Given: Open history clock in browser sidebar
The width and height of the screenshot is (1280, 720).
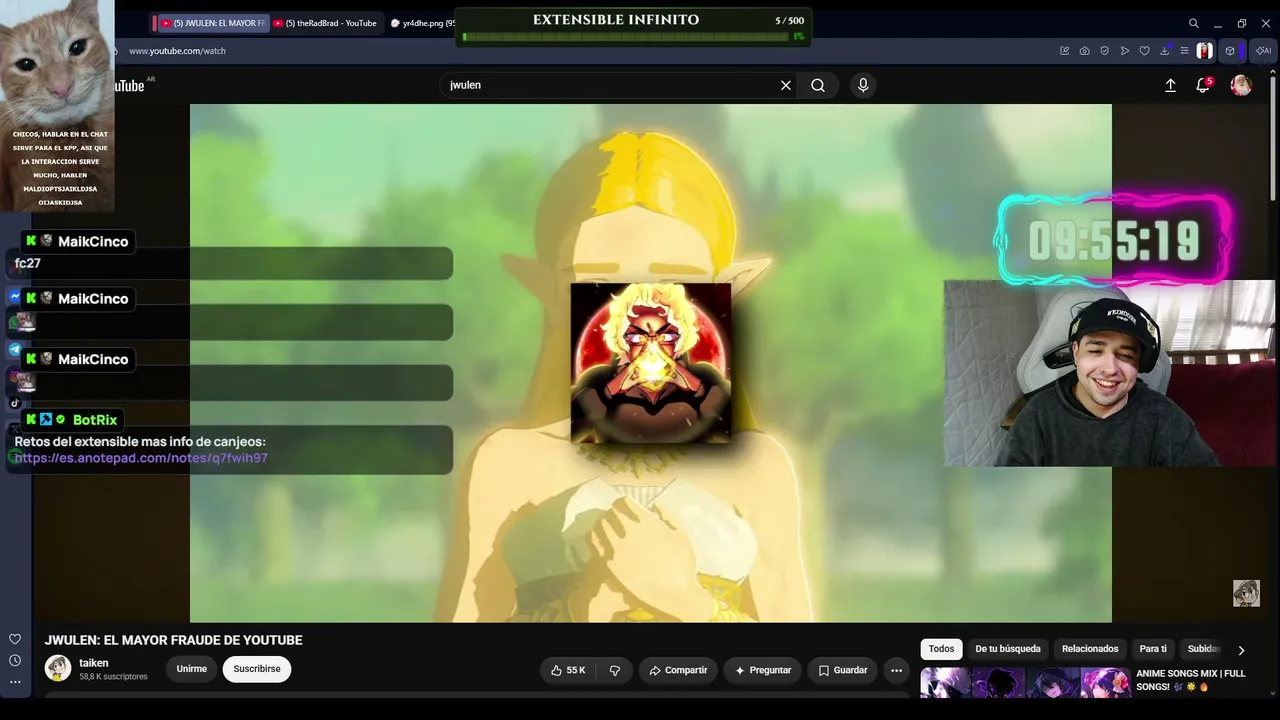Looking at the screenshot, I should pyautogui.click(x=15, y=660).
